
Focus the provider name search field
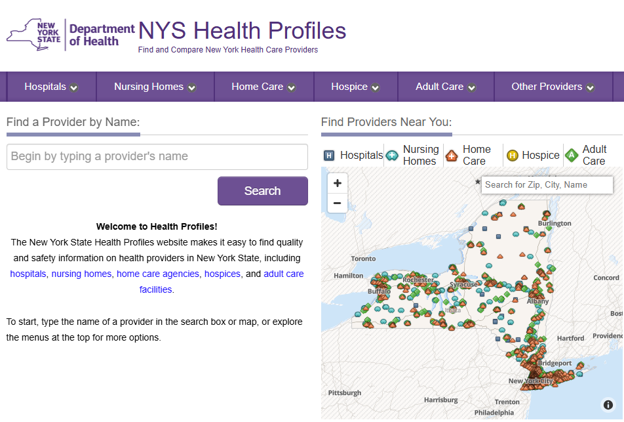[x=157, y=156]
